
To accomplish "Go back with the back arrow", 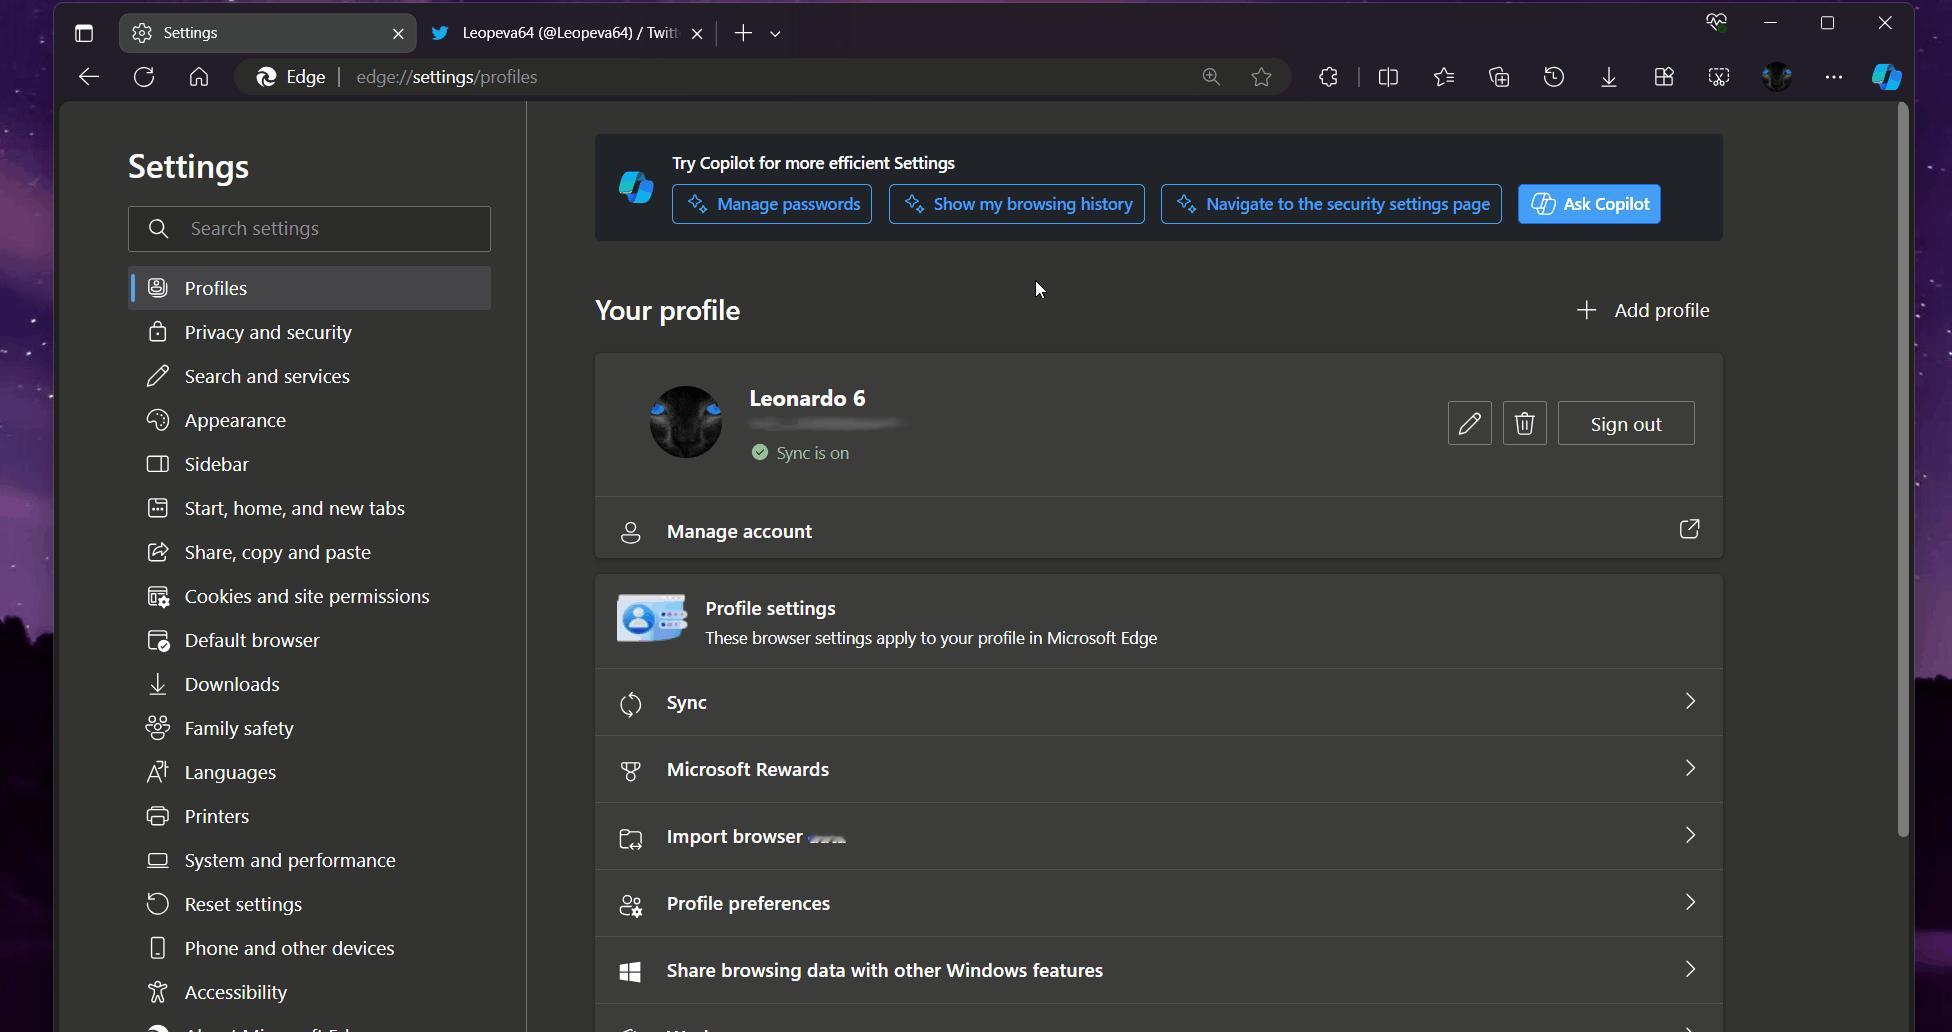I will tap(89, 77).
